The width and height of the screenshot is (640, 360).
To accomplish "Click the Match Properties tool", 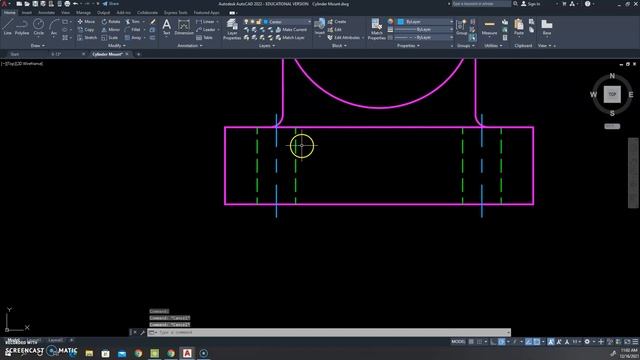I will click(376, 29).
